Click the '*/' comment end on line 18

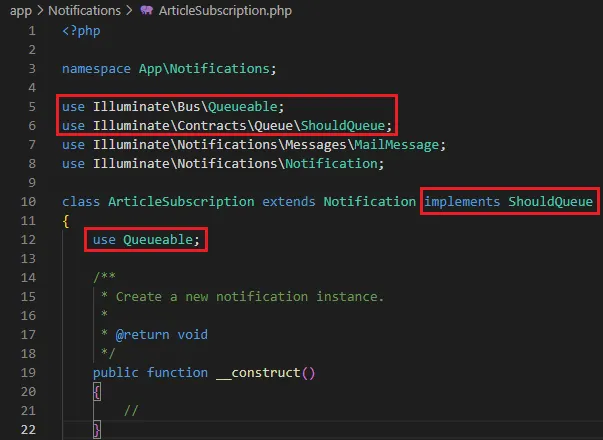[x=108, y=353]
